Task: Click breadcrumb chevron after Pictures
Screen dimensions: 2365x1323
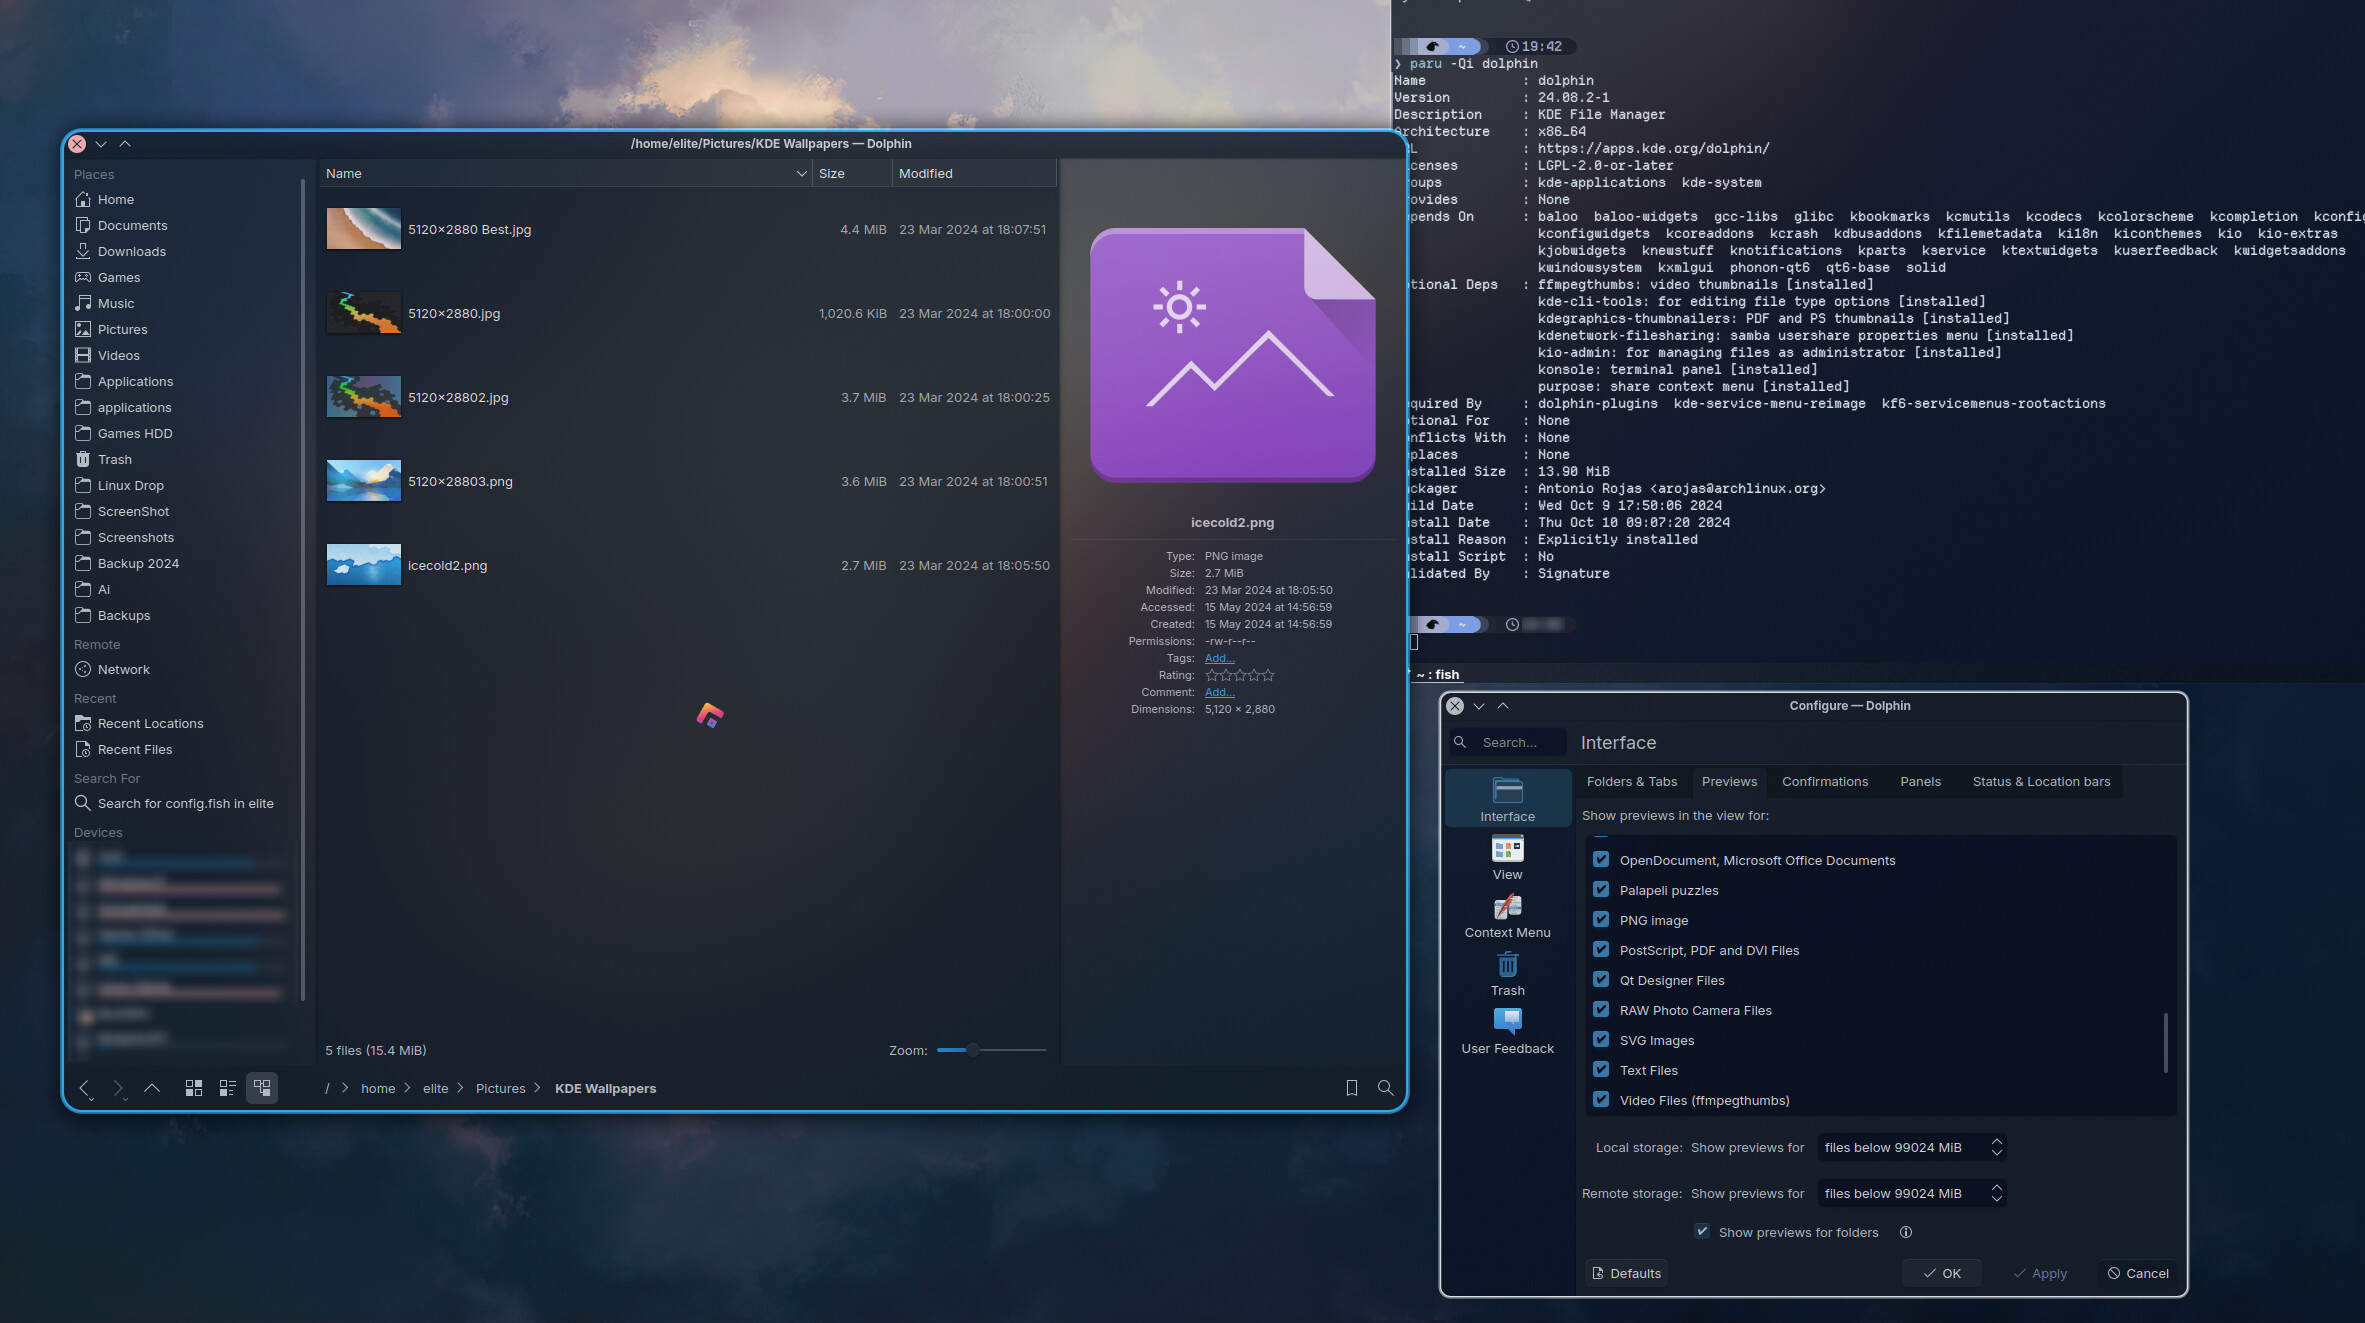Action: point(538,1088)
